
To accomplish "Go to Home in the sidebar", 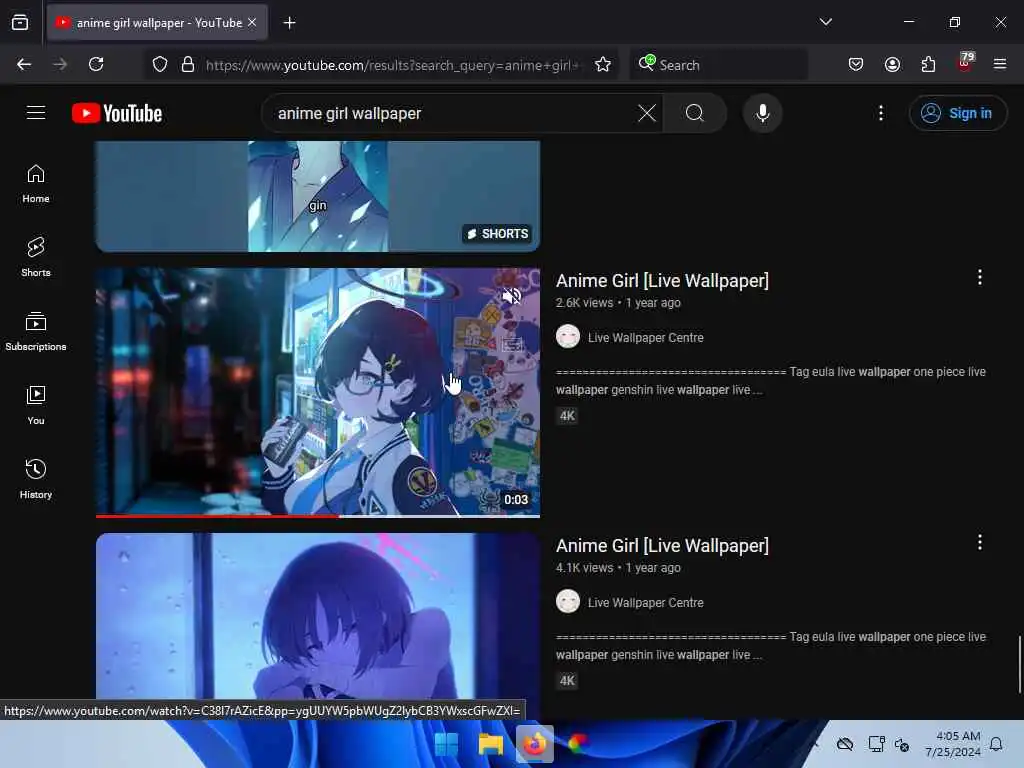I will (x=36, y=184).
